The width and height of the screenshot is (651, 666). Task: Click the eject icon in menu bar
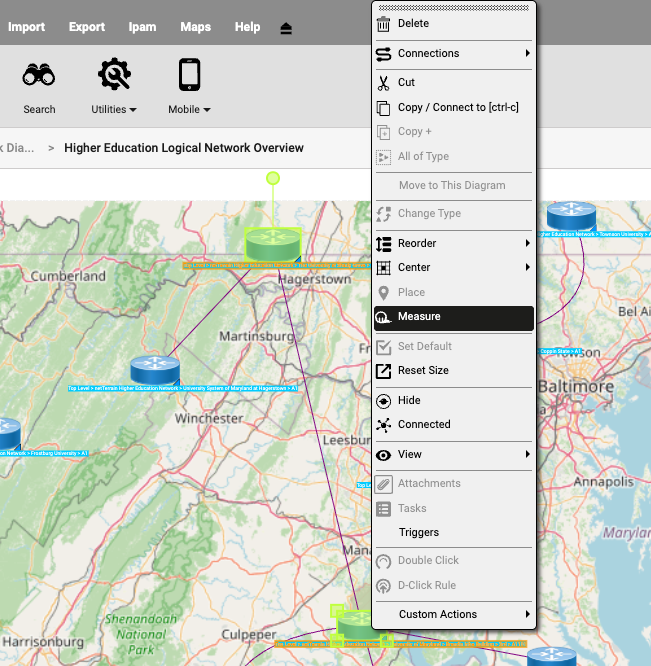coord(286,28)
